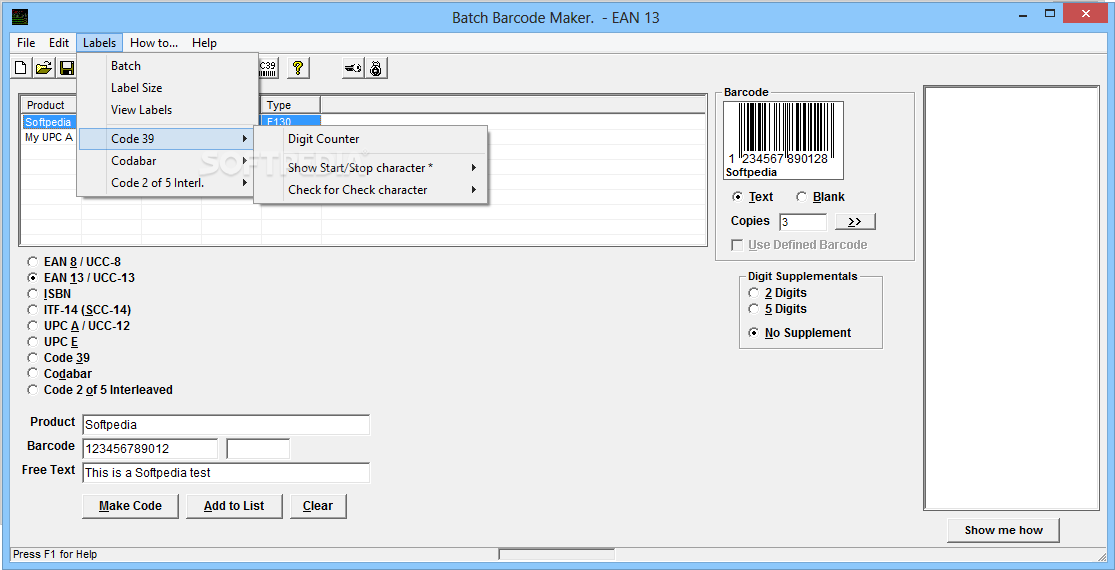Click the money bag purchase icon
The image size is (1115, 570).
[x=376, y=68]
